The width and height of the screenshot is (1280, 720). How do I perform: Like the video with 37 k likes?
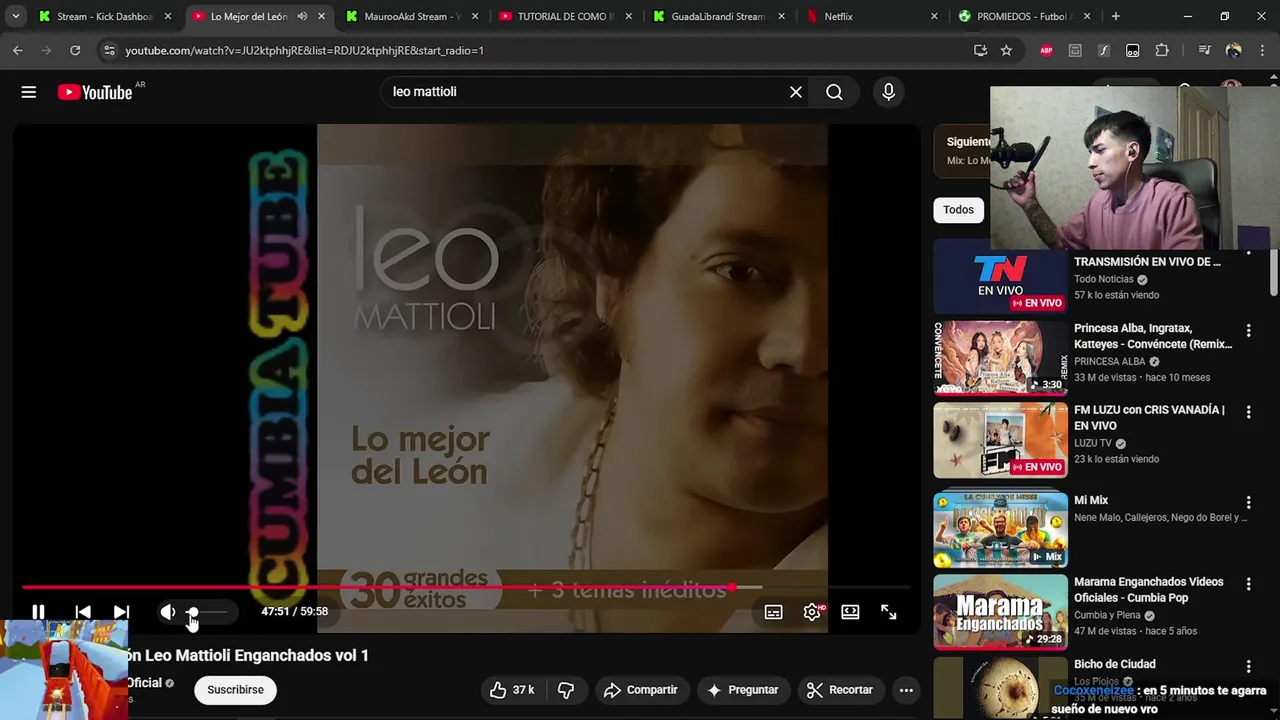[x=513, y=690]
